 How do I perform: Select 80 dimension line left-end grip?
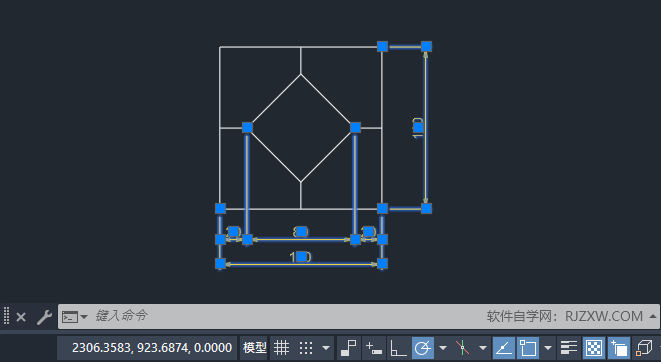247,239
